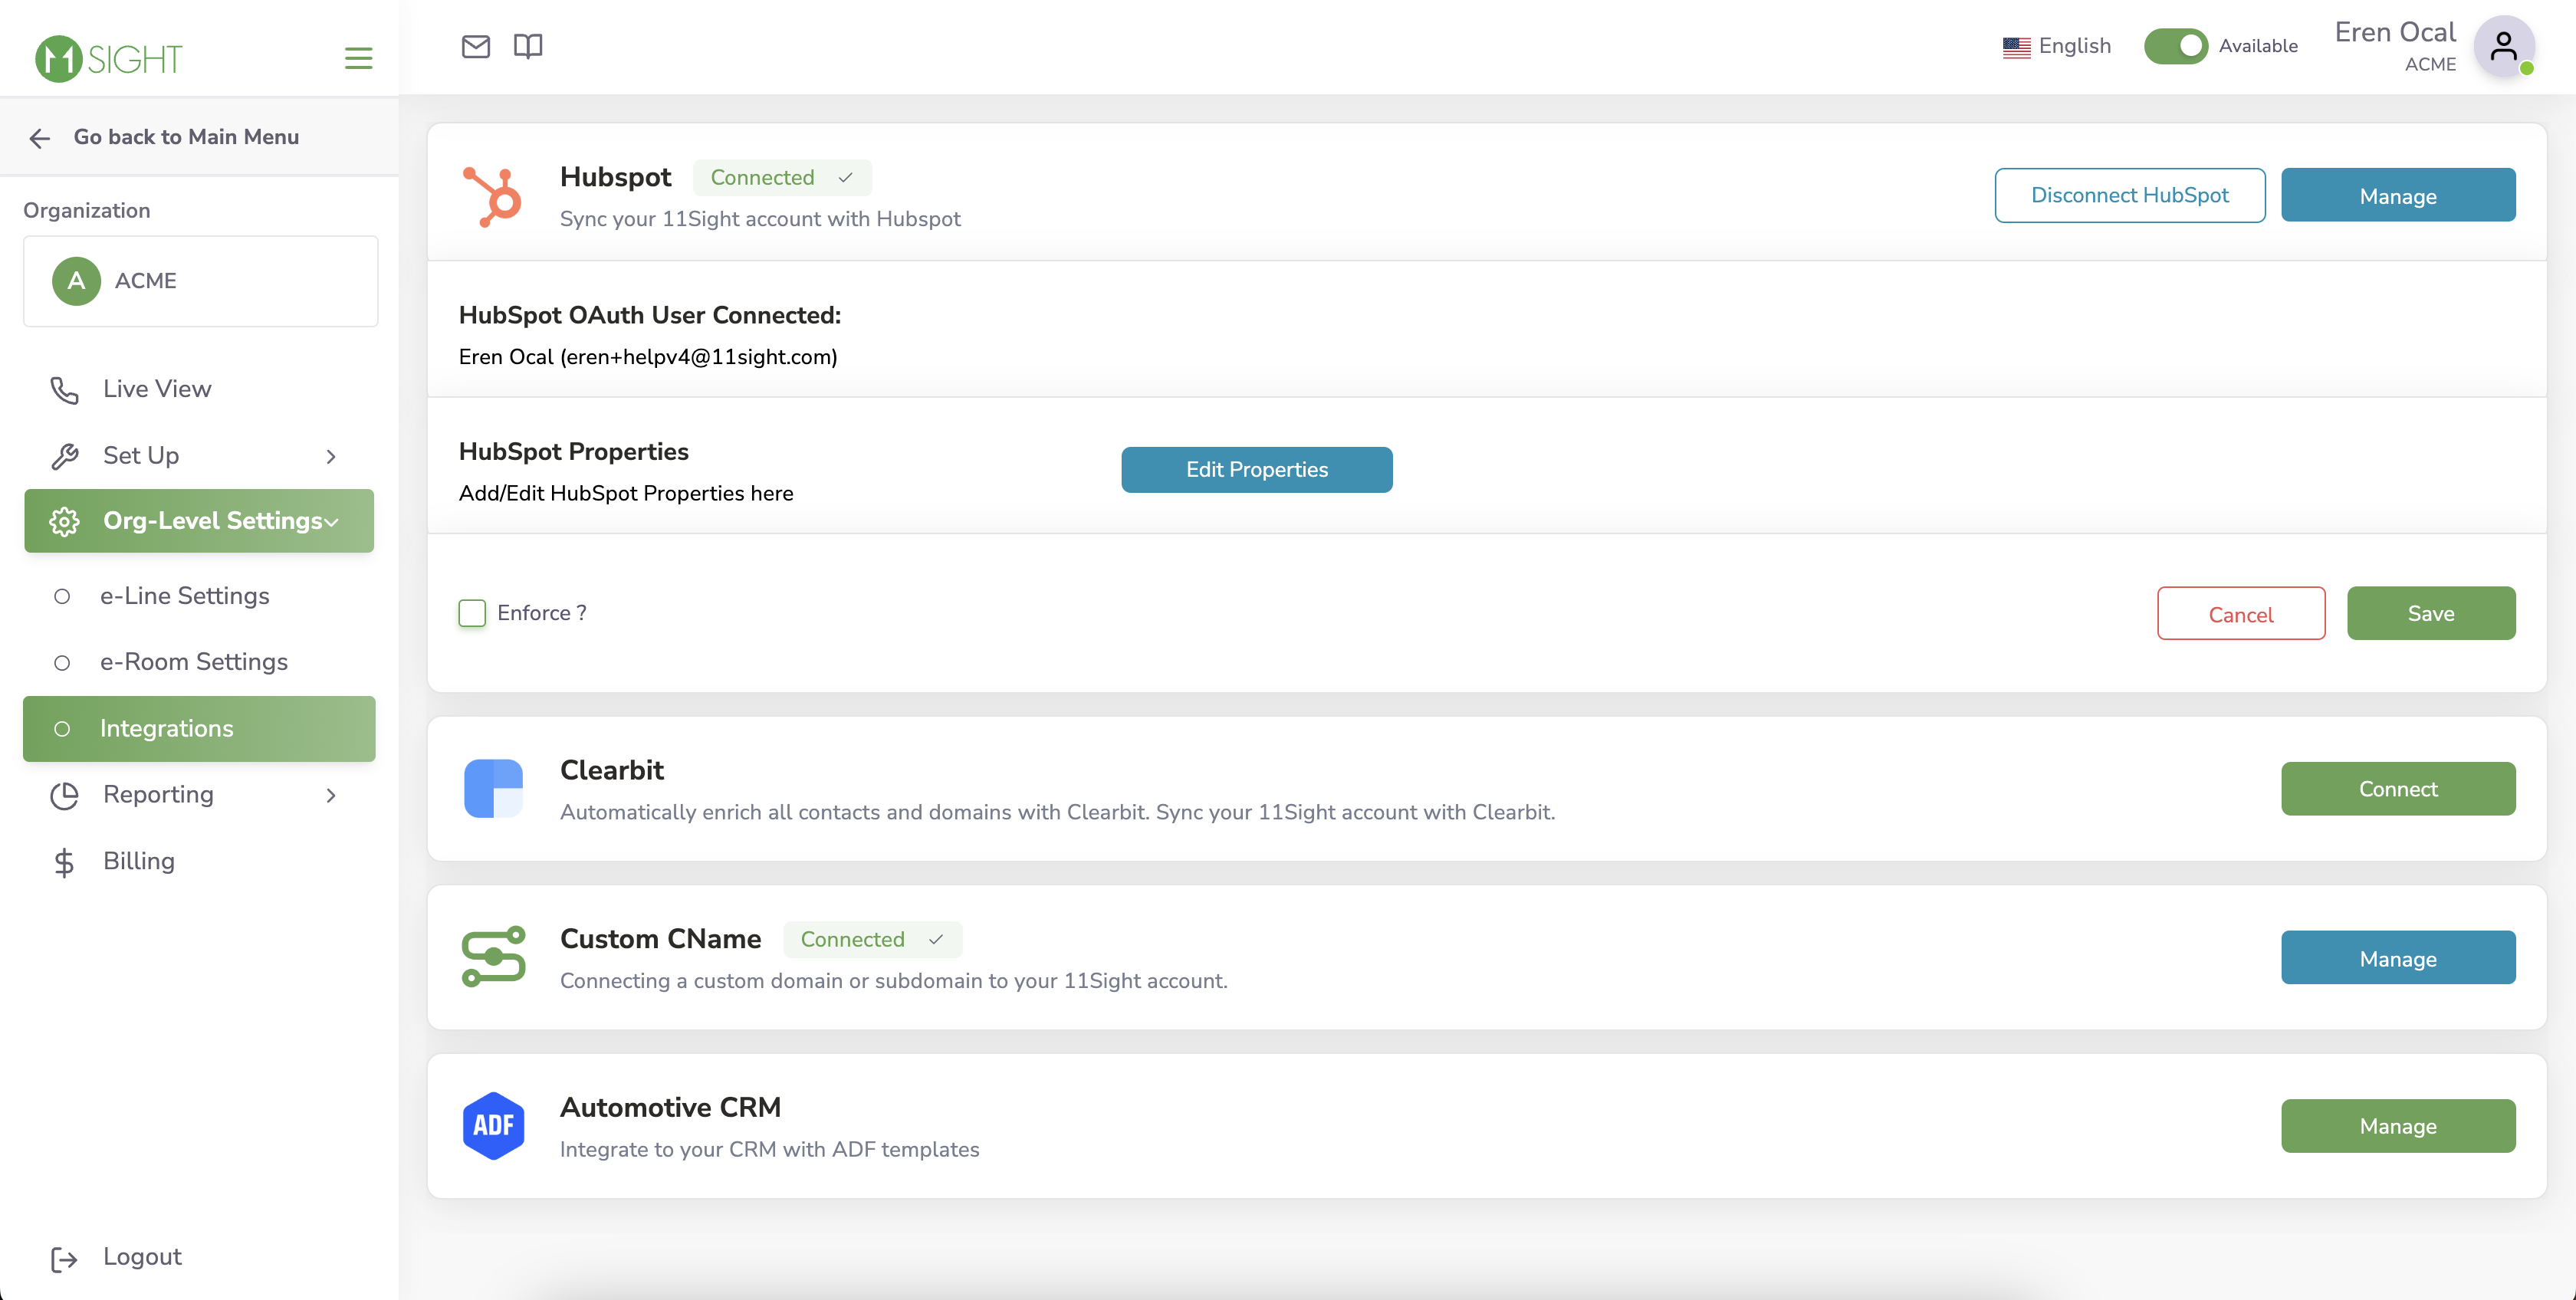Click the HubSpot Properties heading
This screenshot has width=2576, height=1300.
click(574, 452)
